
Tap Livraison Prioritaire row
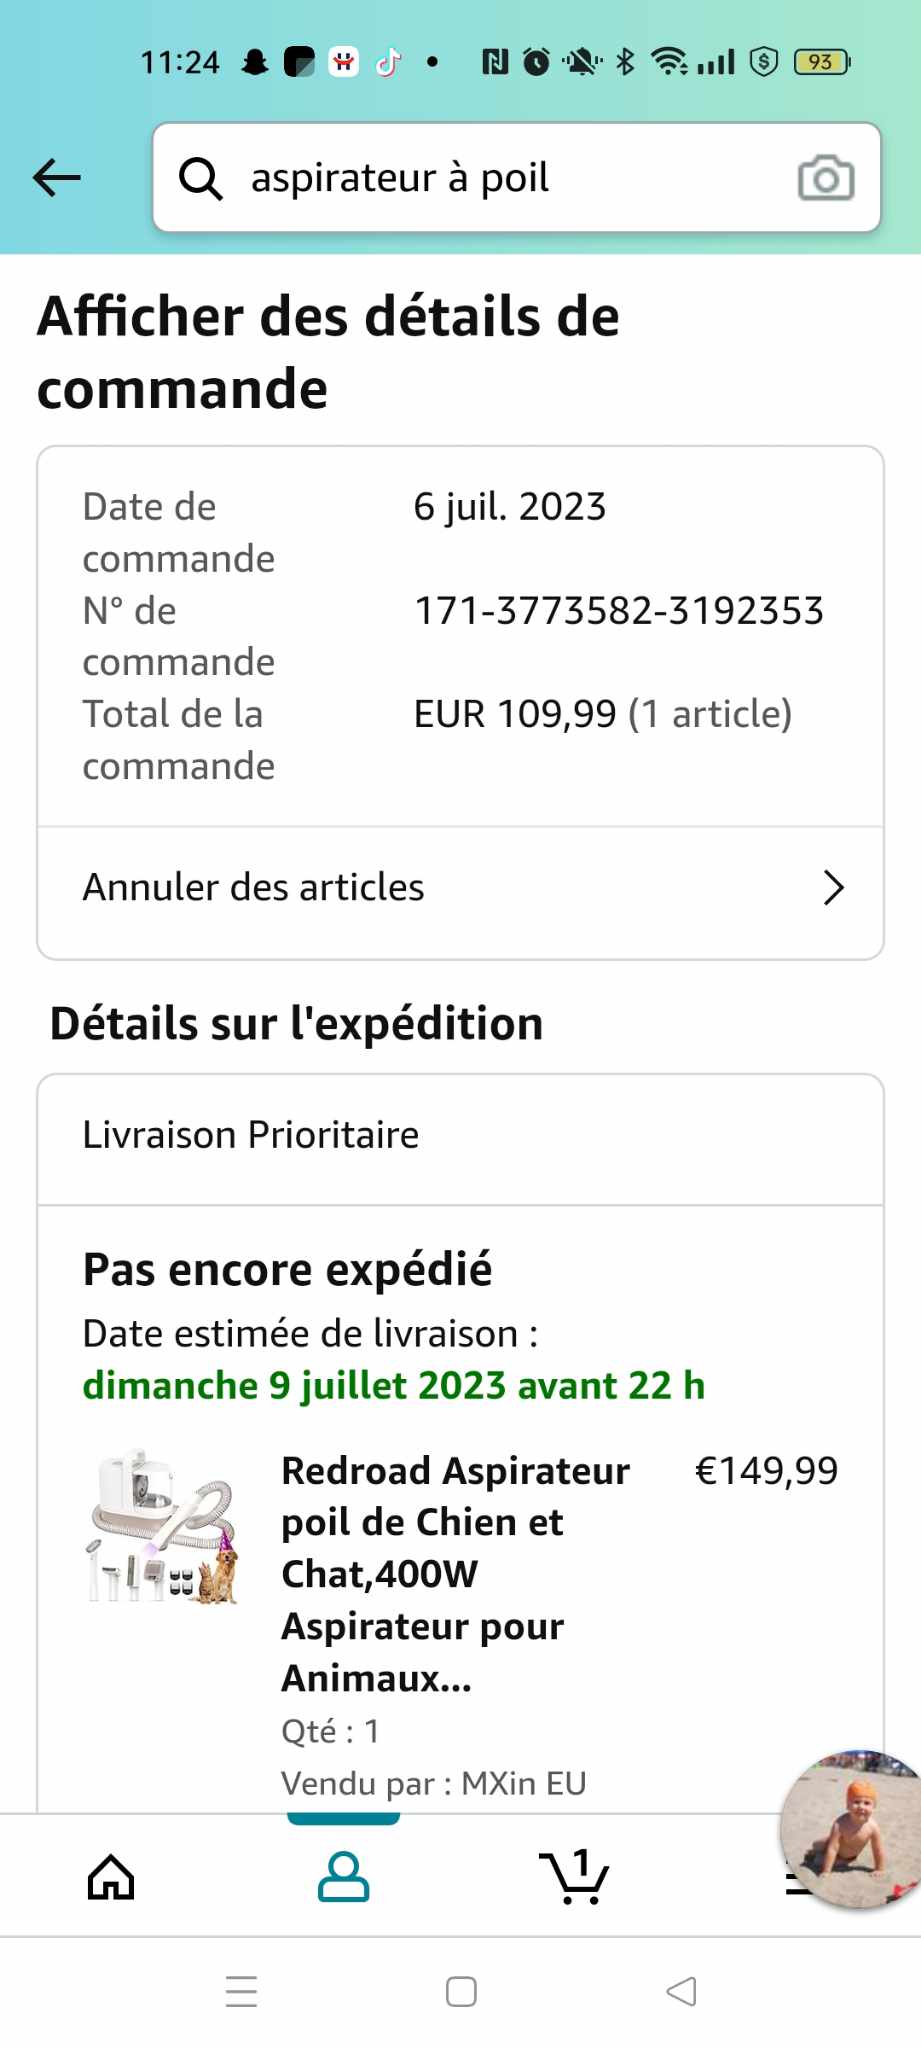point(461,1136)
